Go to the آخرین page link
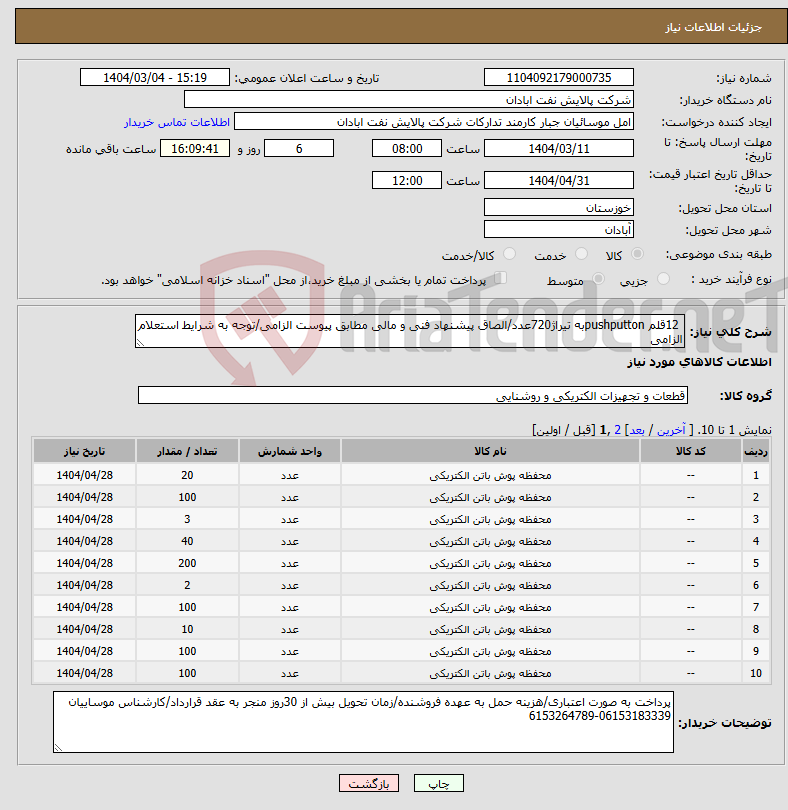788x810 pixels. point(671,430)
